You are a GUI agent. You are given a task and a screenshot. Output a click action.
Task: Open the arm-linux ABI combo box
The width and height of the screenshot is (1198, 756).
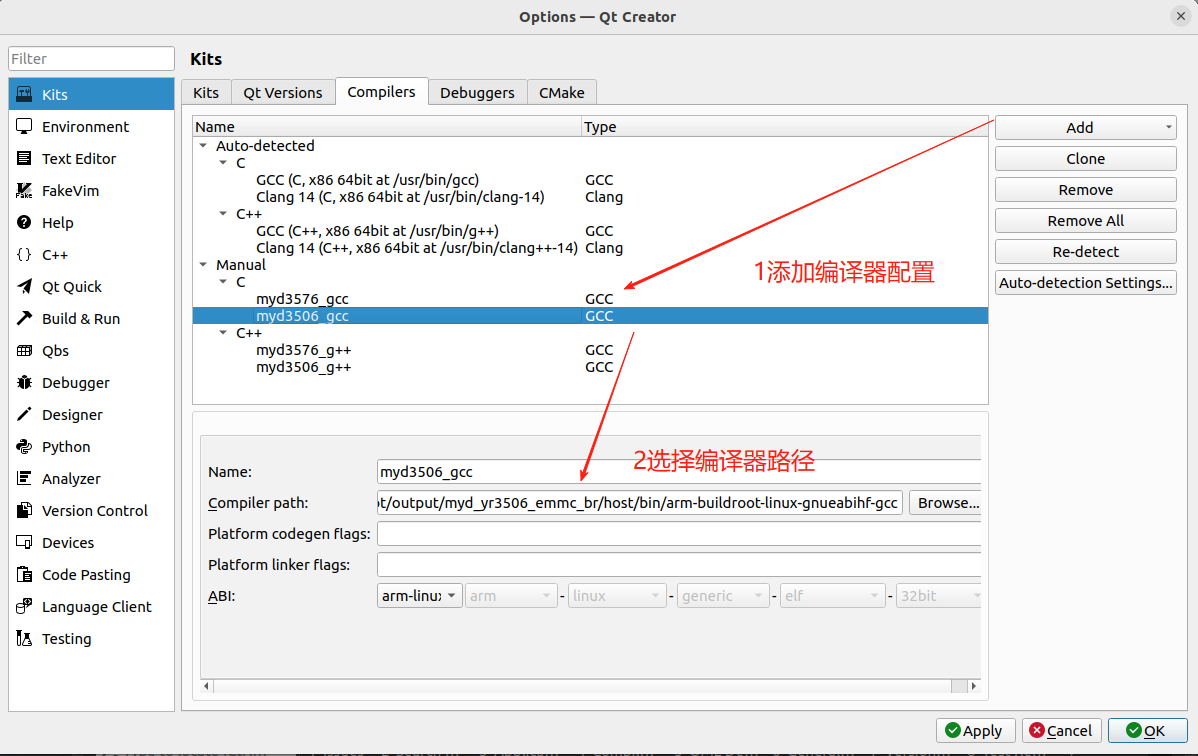[419, 595]
